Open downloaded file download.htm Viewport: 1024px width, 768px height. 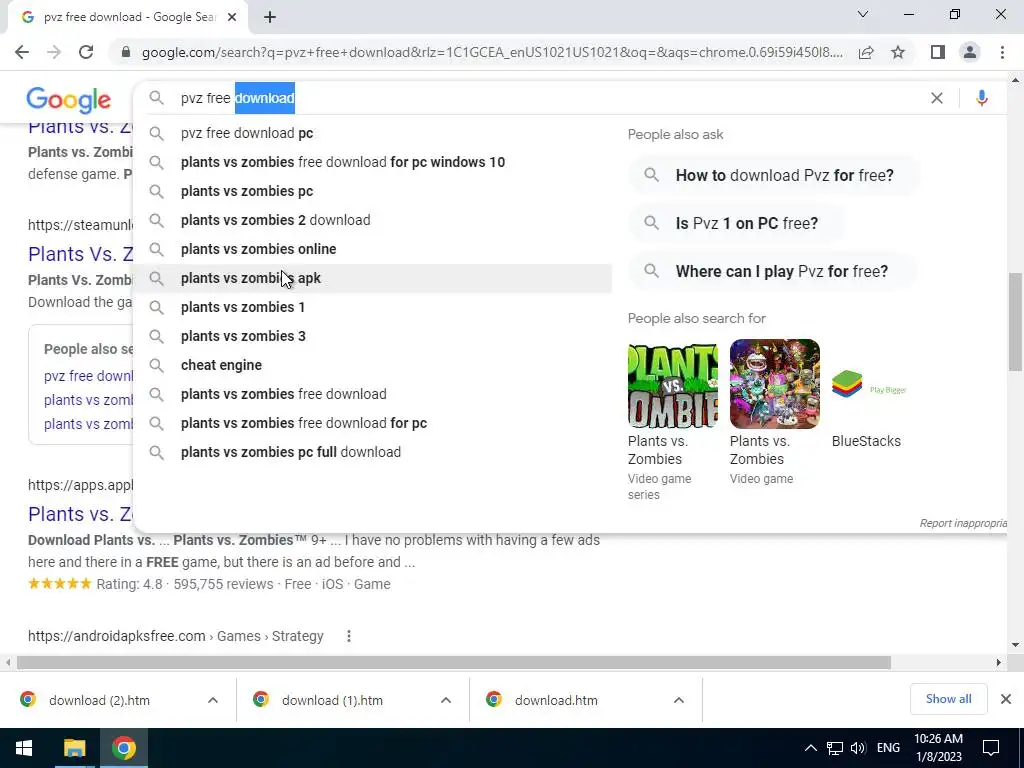(x=556, y=700)
